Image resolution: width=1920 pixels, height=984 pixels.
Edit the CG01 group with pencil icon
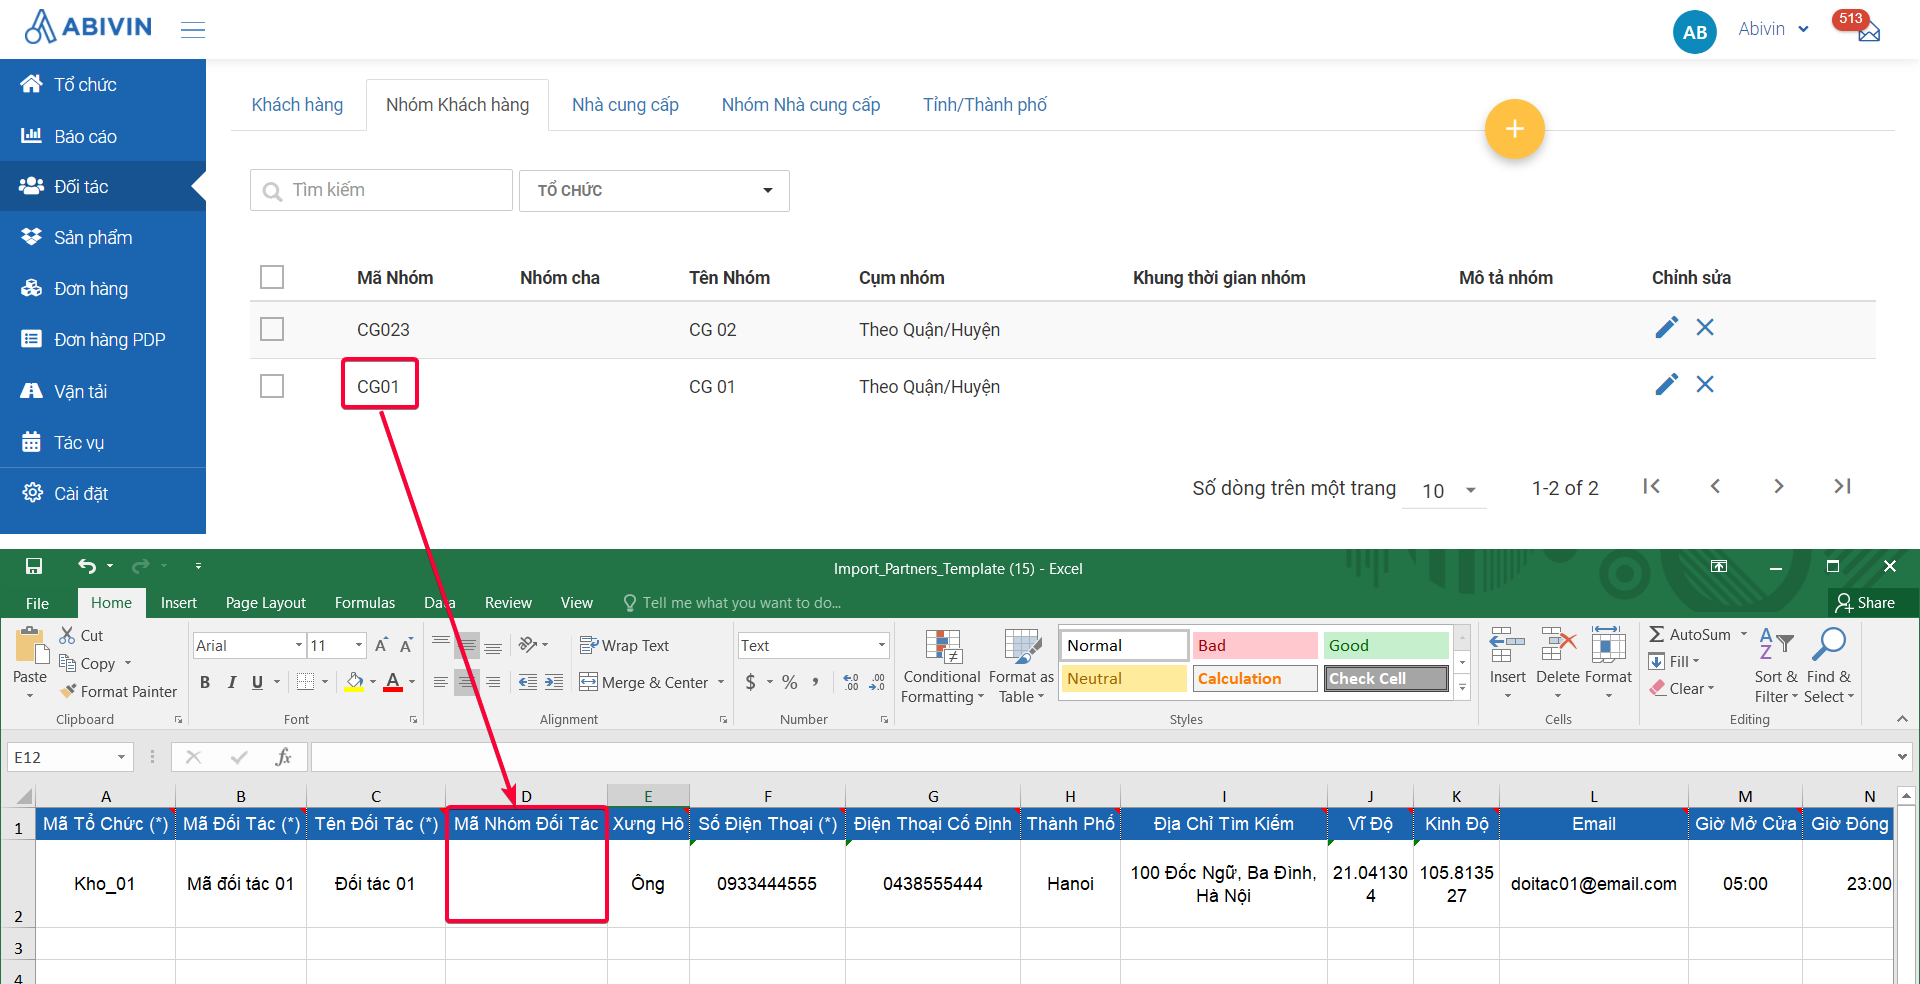coord(1666,384)
